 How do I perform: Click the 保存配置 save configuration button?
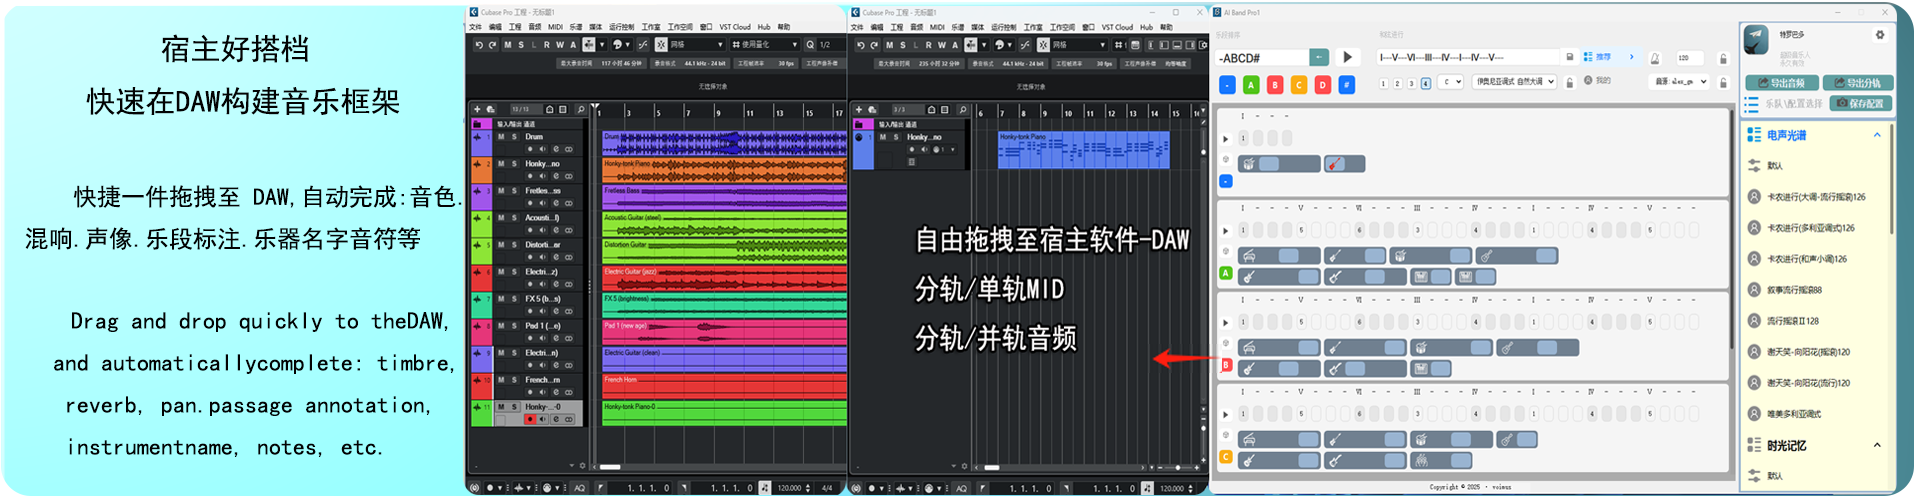point(1861,104)
